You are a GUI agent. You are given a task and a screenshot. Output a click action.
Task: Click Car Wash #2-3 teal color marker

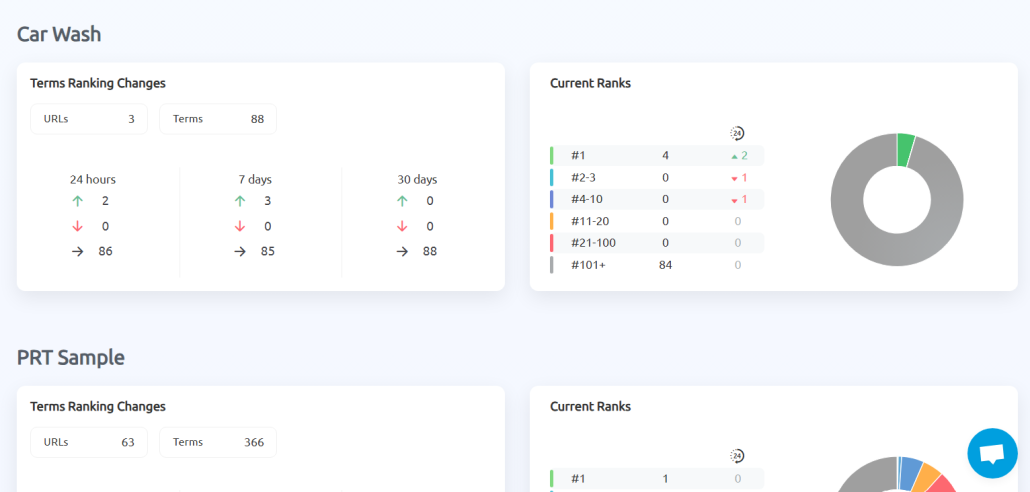(552, 177)
